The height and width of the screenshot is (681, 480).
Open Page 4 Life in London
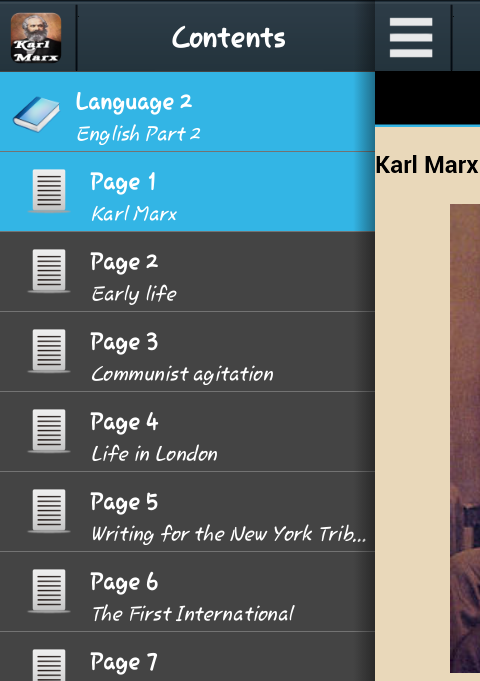(187, 432)
